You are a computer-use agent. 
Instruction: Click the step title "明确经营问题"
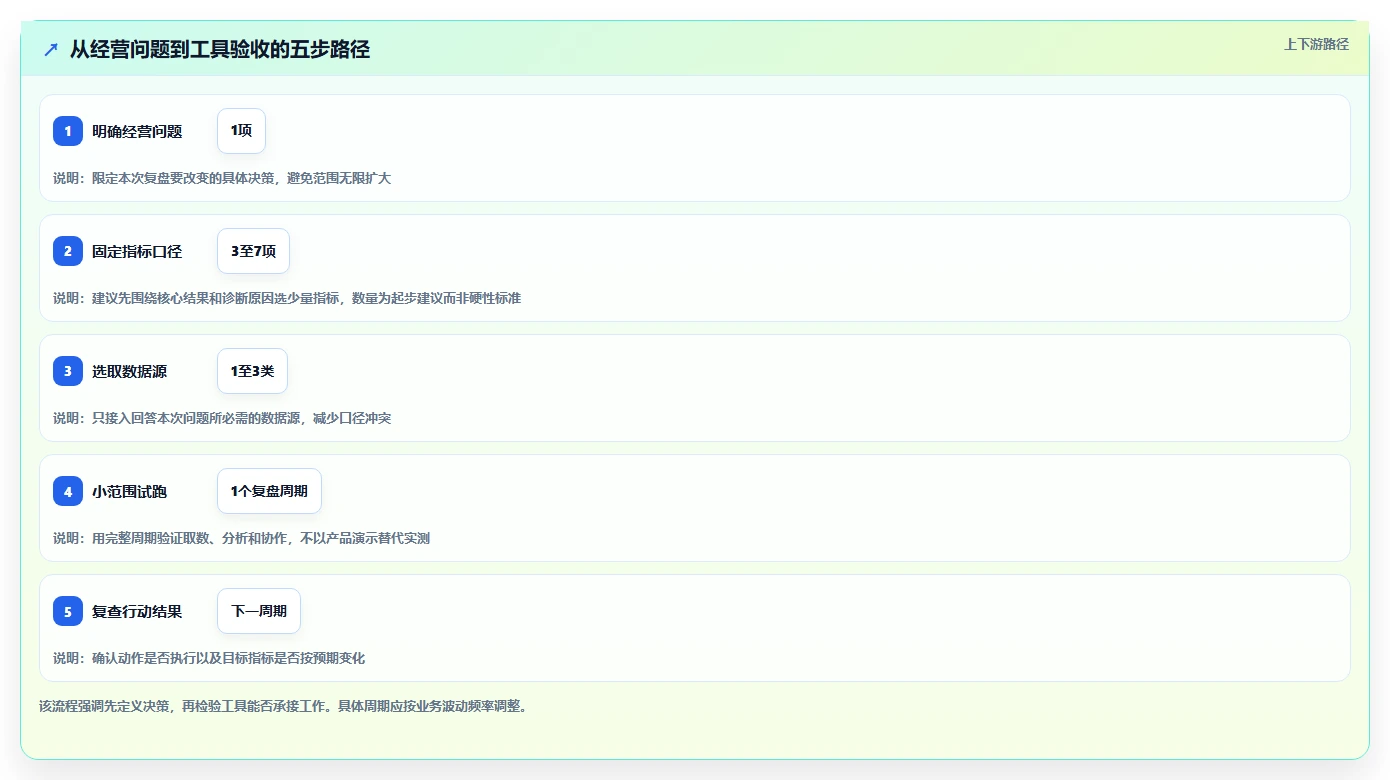pos(137,131)
